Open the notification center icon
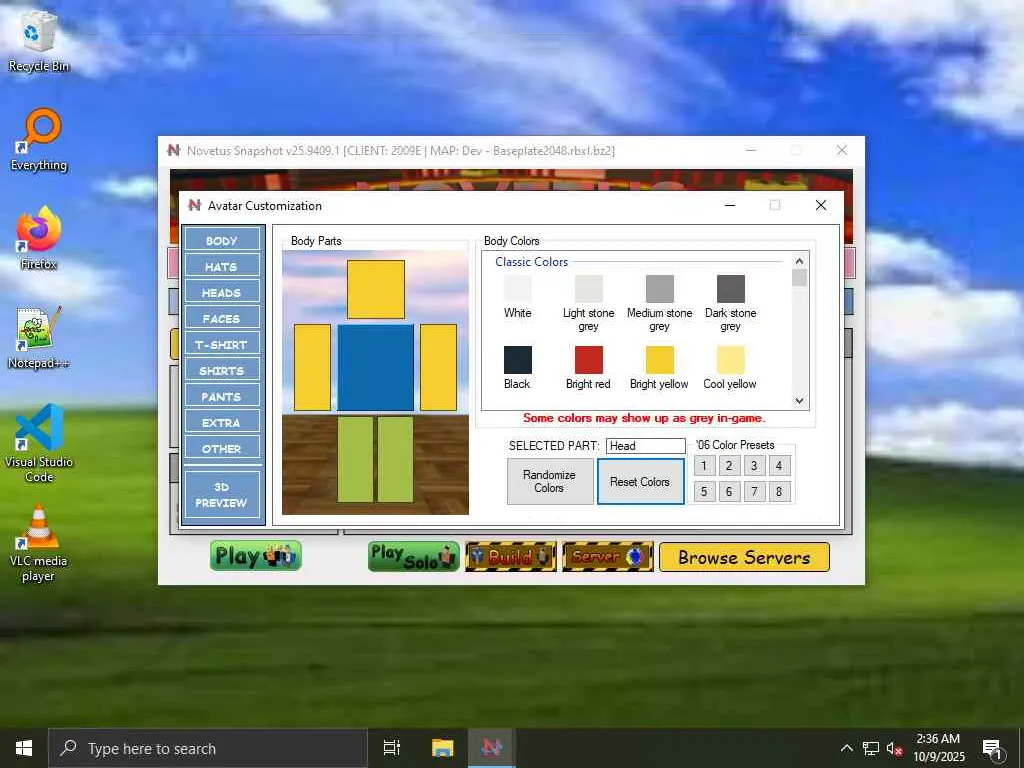This screenshot has height=768, width=1024. coord(993,748)
